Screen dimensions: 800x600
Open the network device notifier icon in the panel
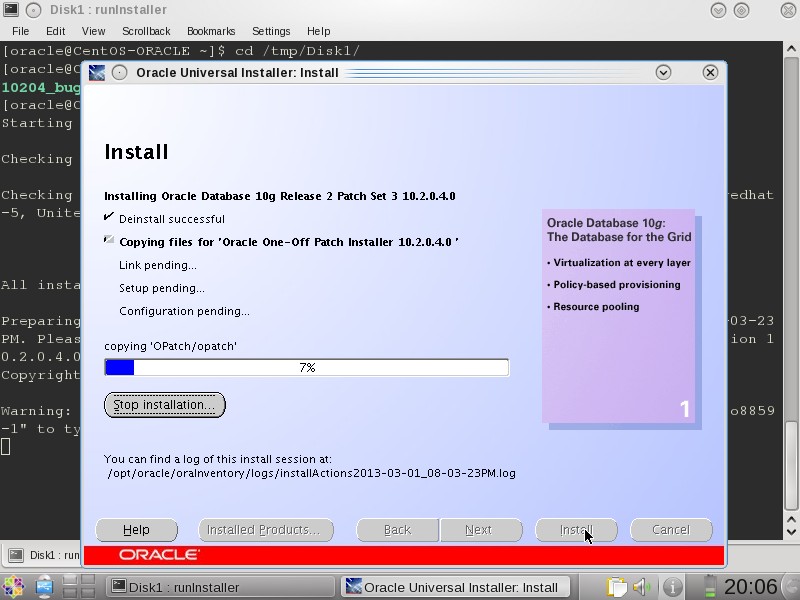(x=44, y=587)
